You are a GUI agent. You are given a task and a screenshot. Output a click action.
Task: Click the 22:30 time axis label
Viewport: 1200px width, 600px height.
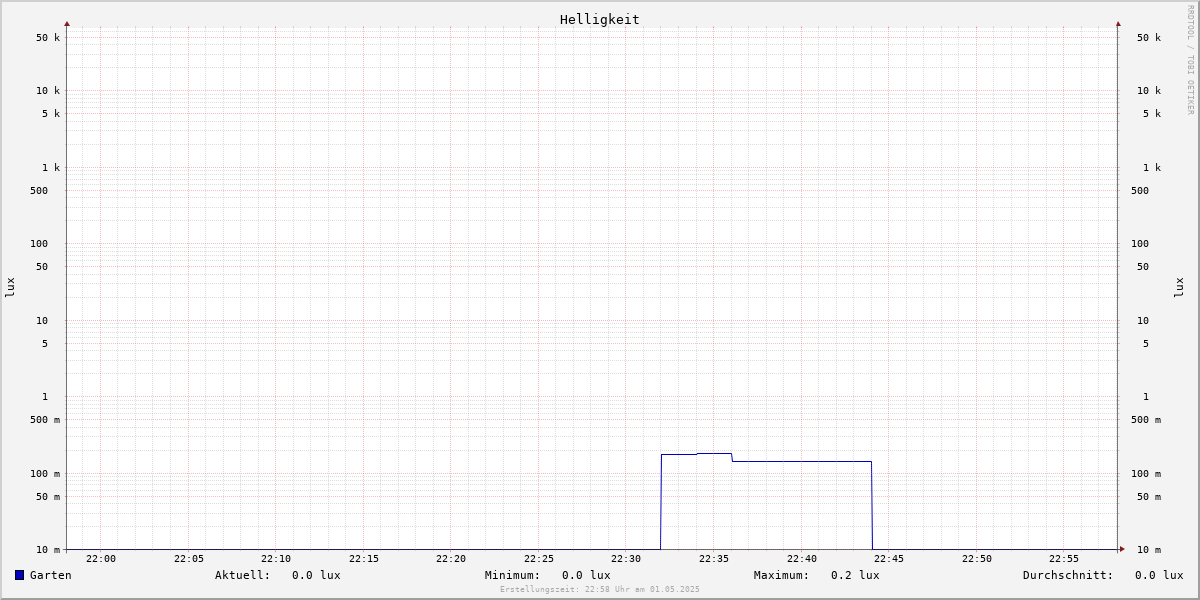pos(626,559)
